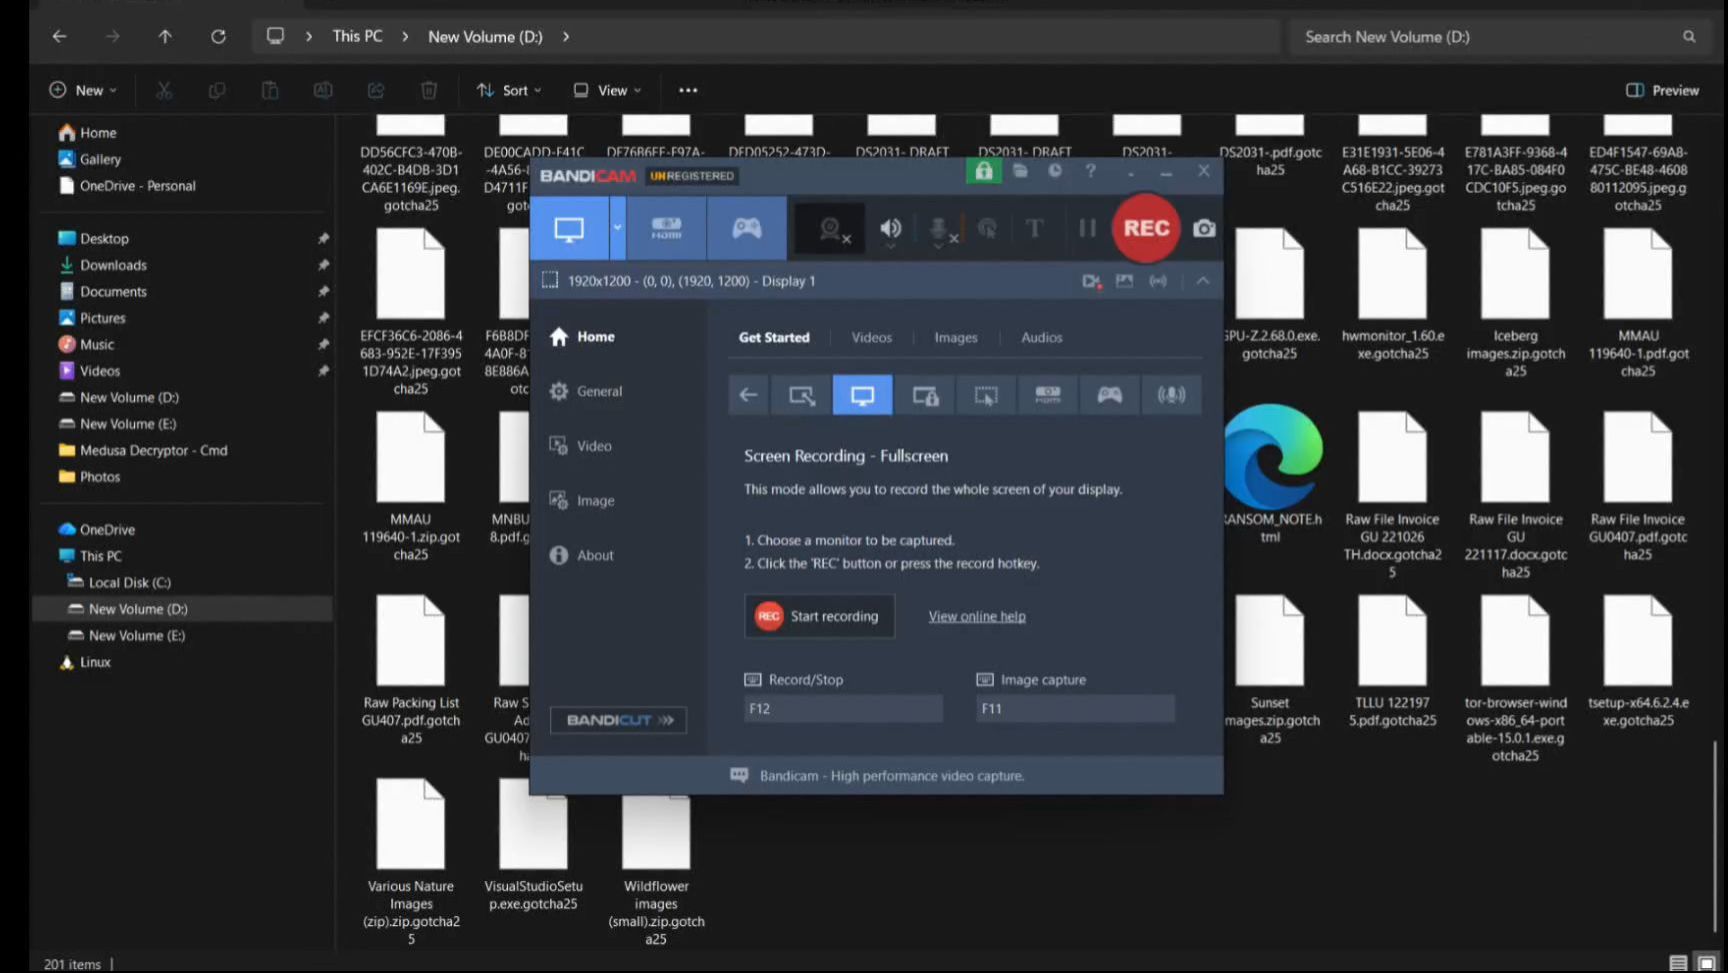Select the Game recording mode icon

pos(747,228)
